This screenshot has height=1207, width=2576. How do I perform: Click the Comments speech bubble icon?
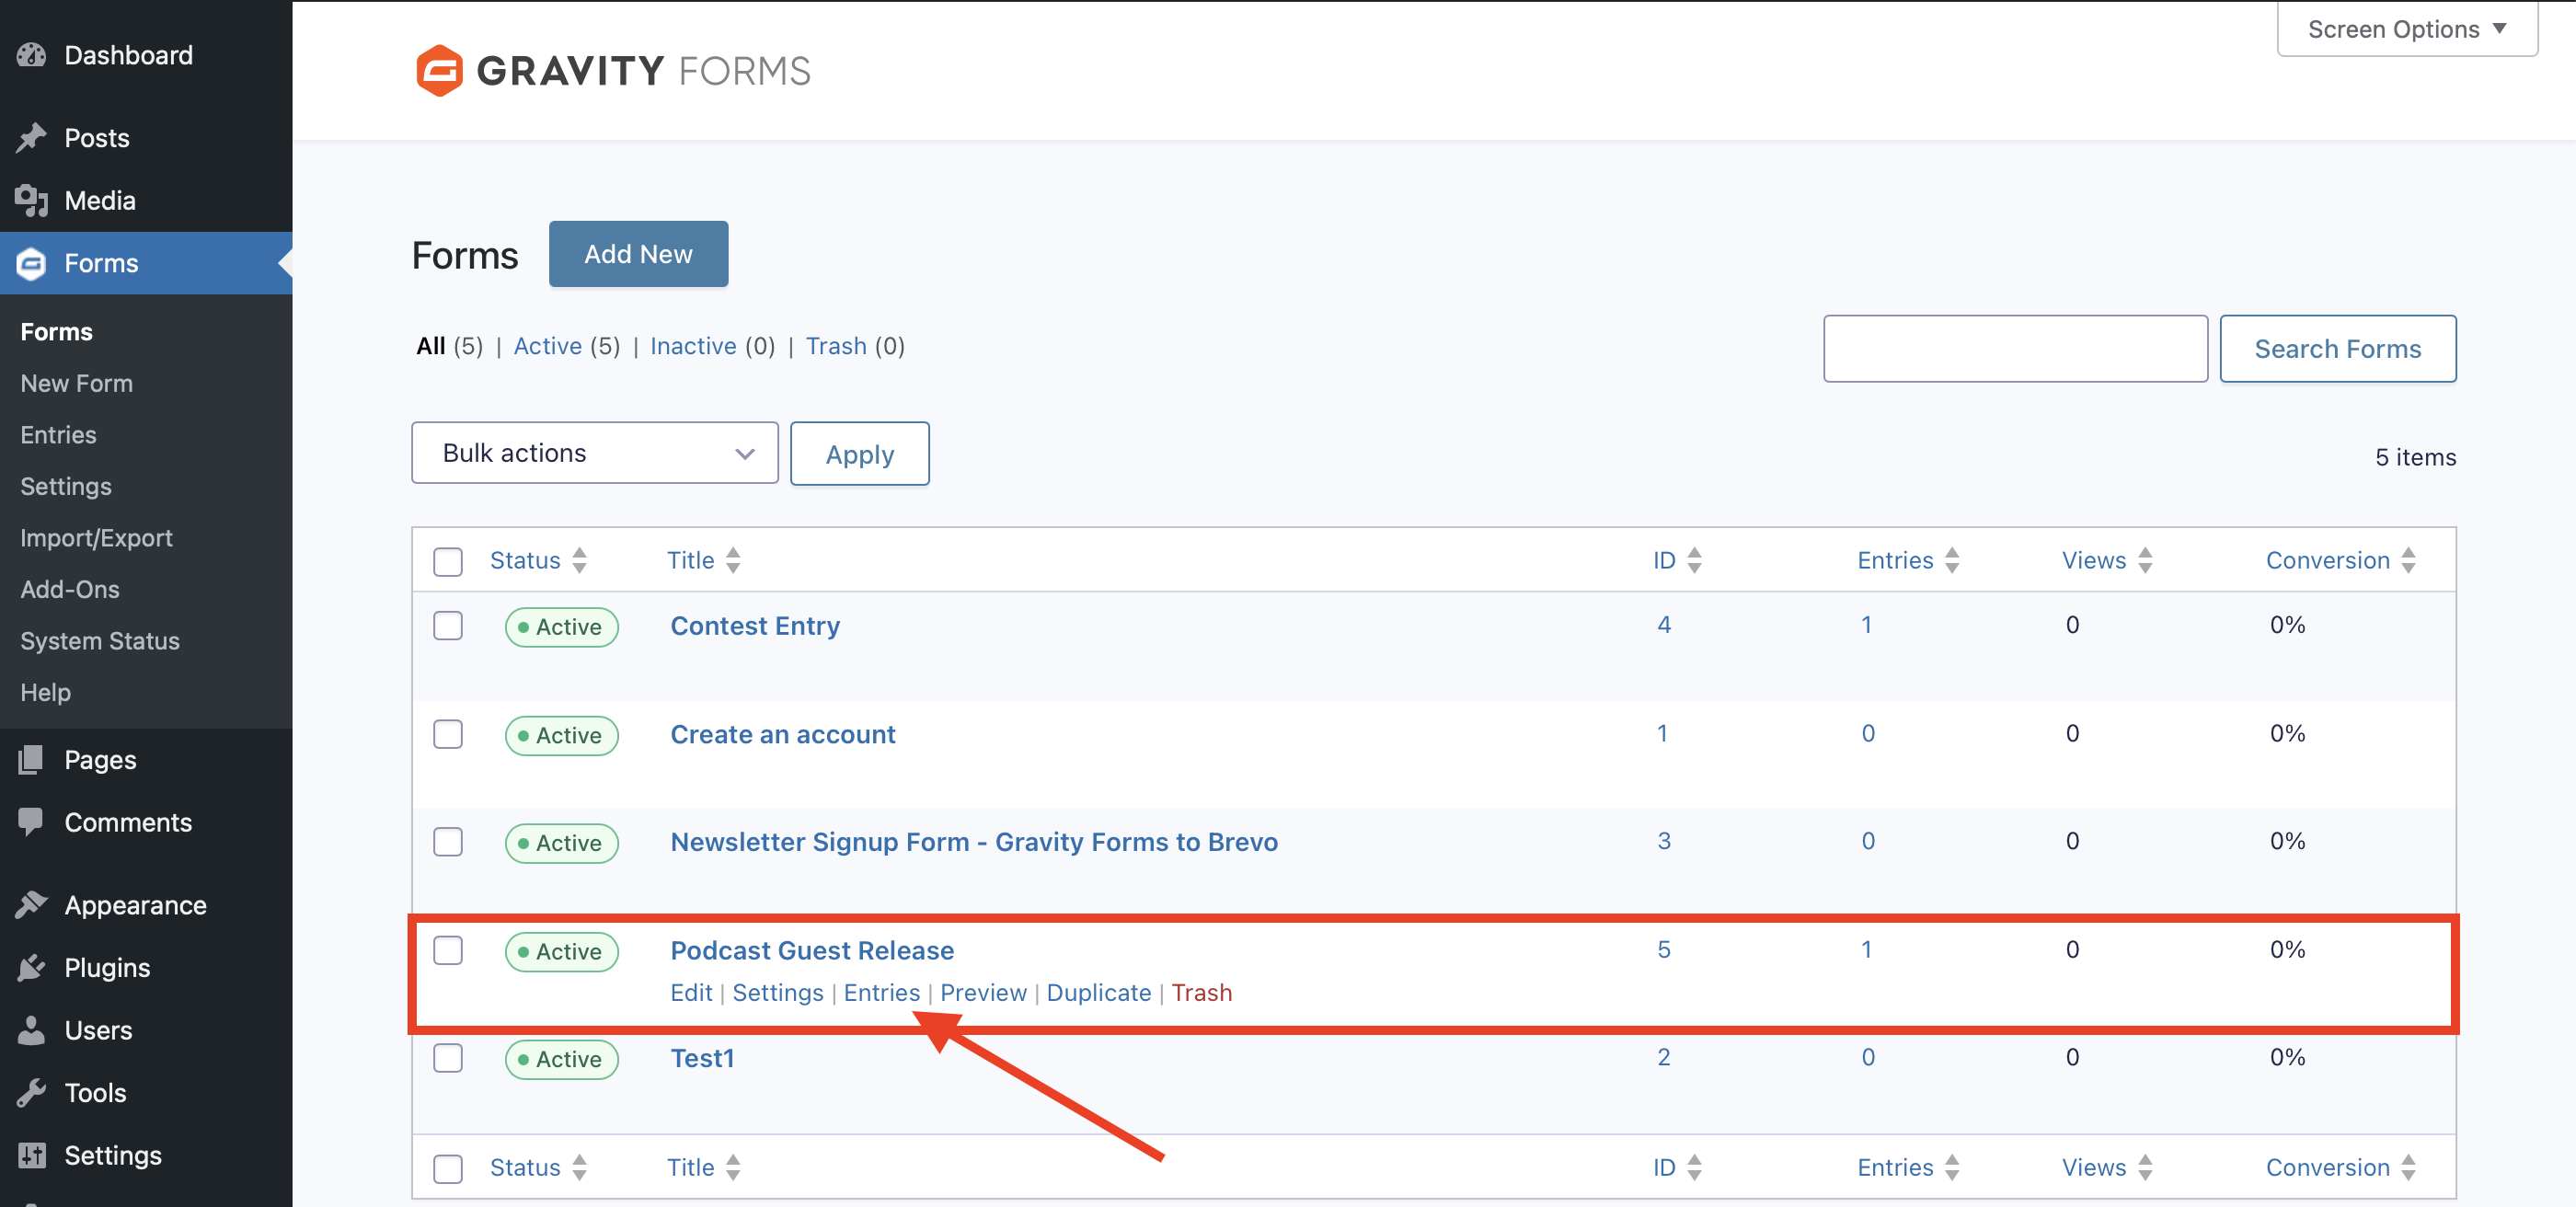[x=31, y=822]
